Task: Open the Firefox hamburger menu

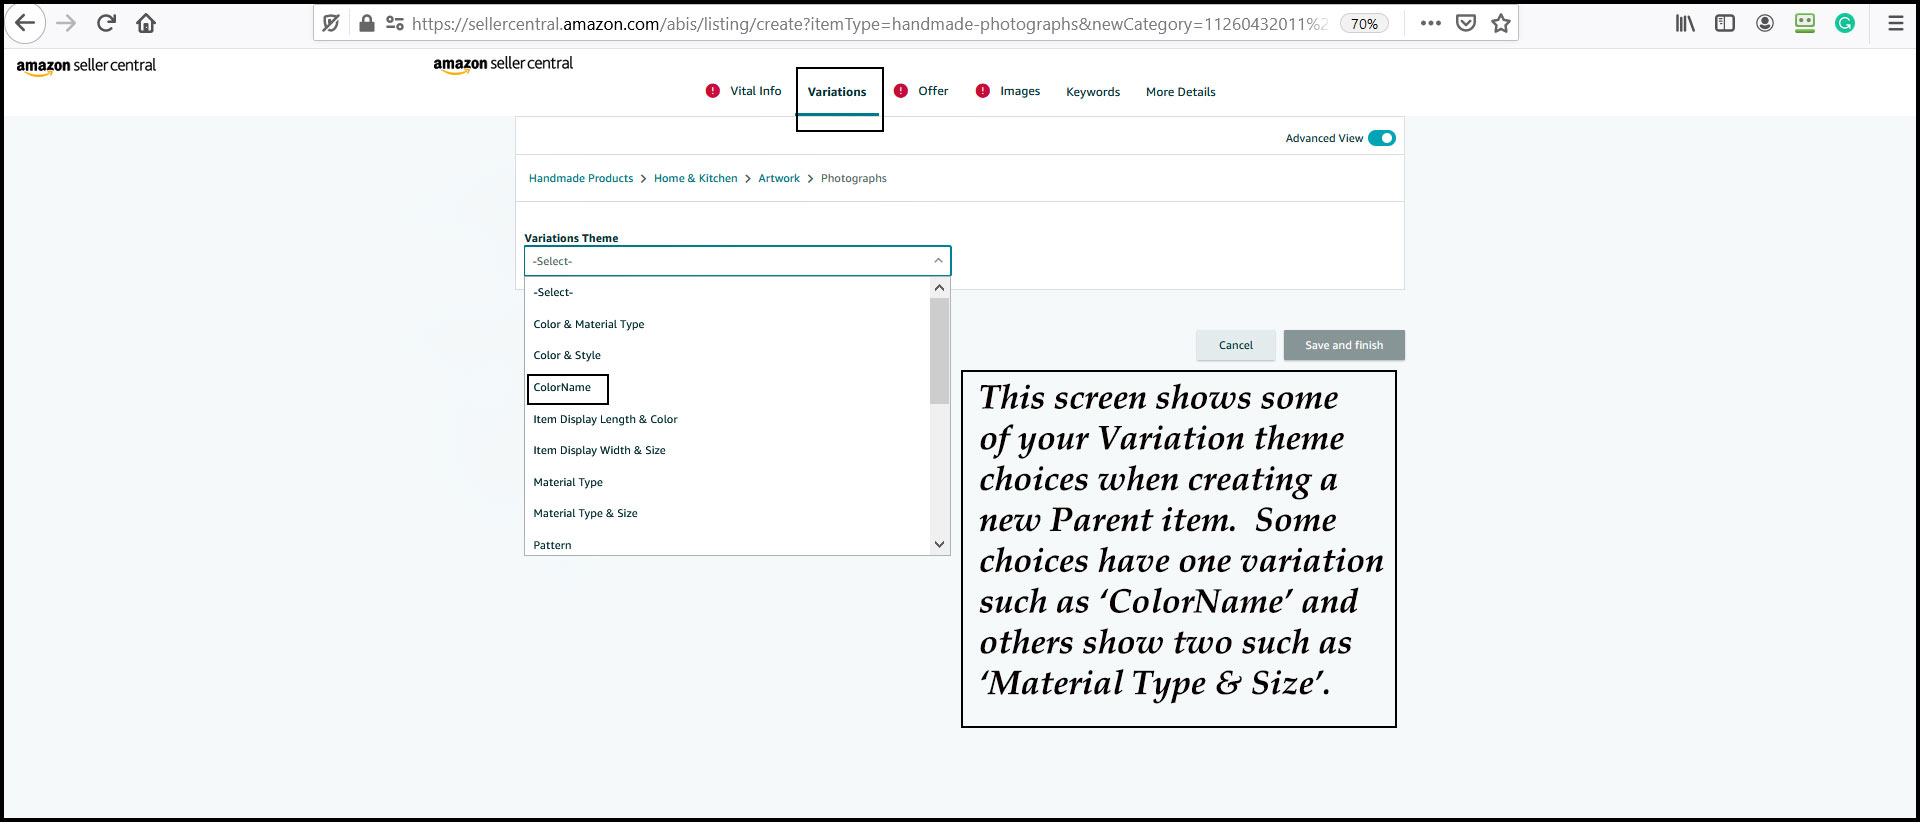Action: (1895, 23)
